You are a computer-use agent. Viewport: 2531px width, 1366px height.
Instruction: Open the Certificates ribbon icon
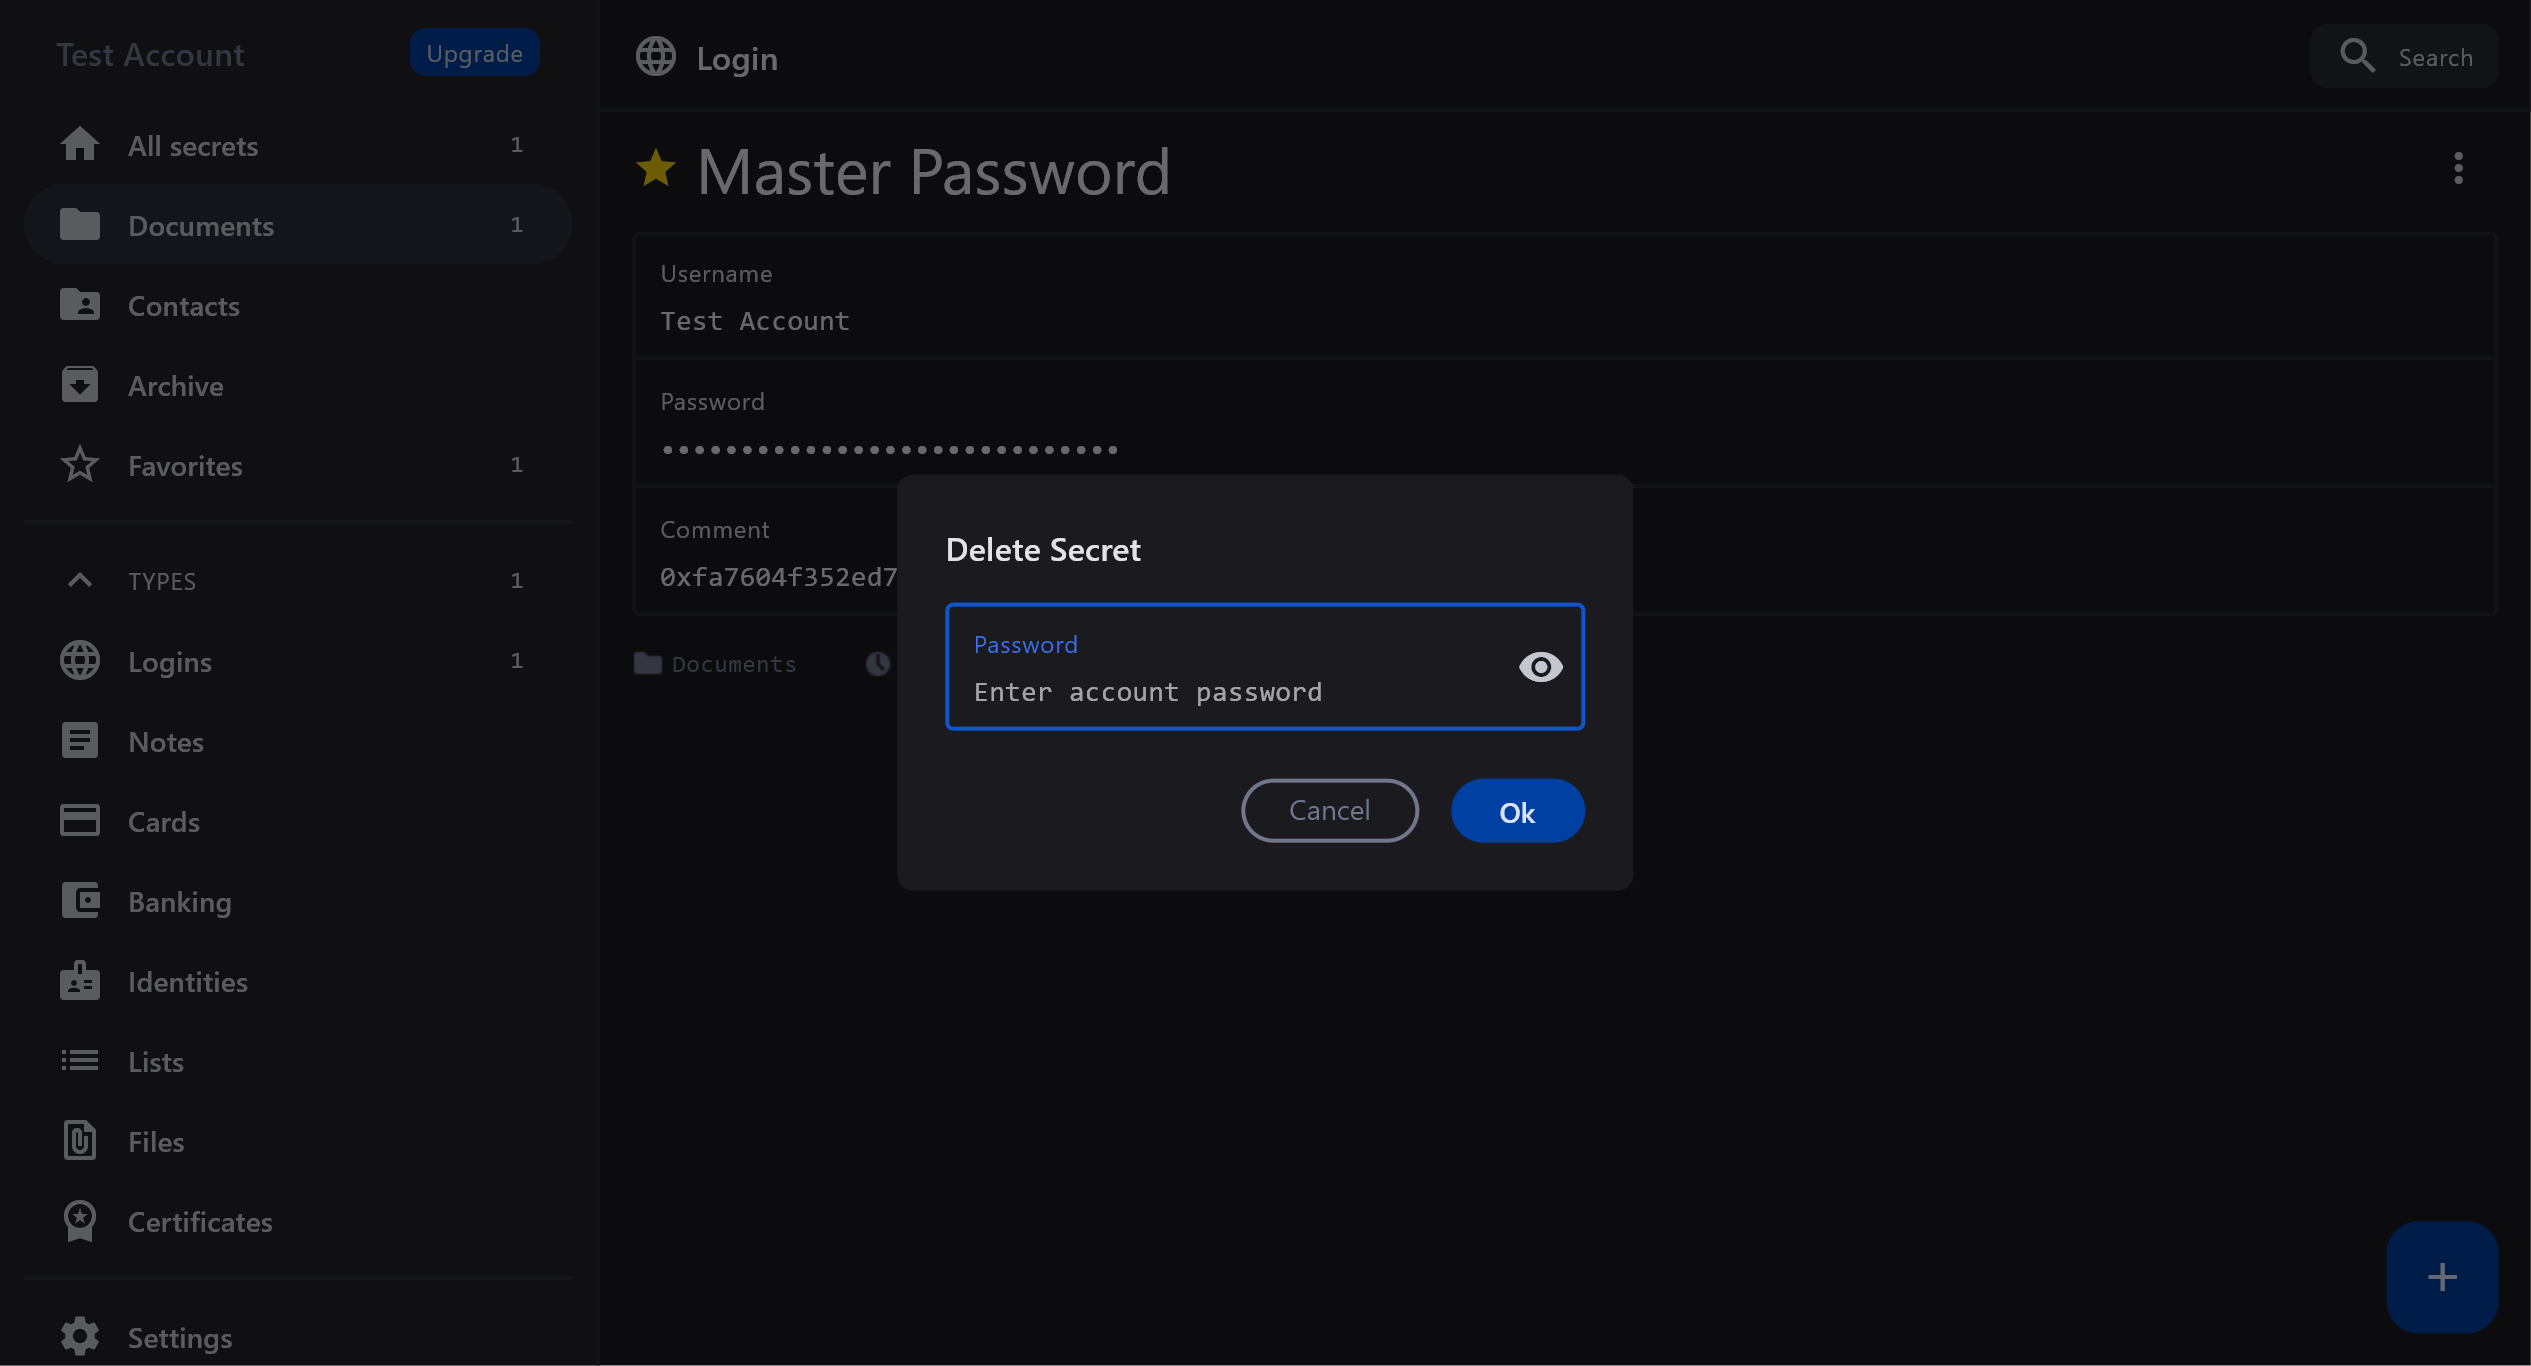[x=80, y=1221]
